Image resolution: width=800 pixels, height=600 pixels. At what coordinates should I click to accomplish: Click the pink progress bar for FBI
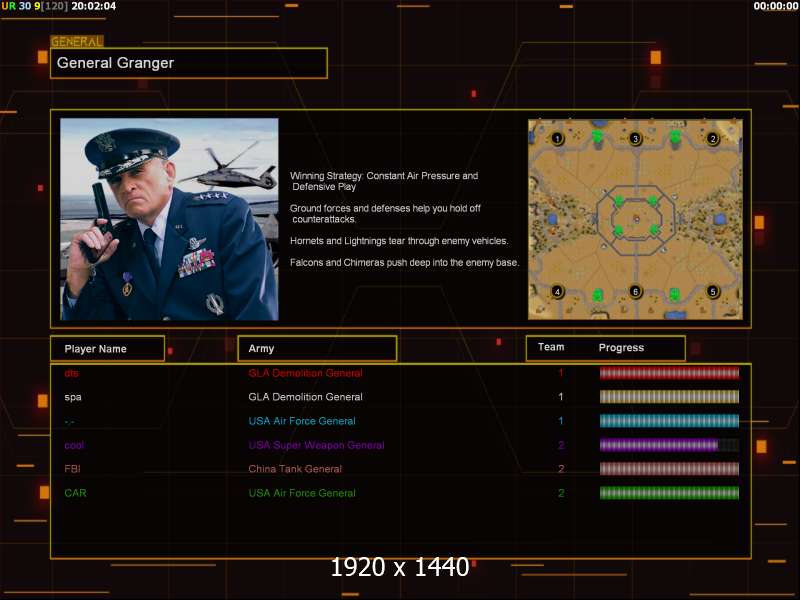coord(669,469)
